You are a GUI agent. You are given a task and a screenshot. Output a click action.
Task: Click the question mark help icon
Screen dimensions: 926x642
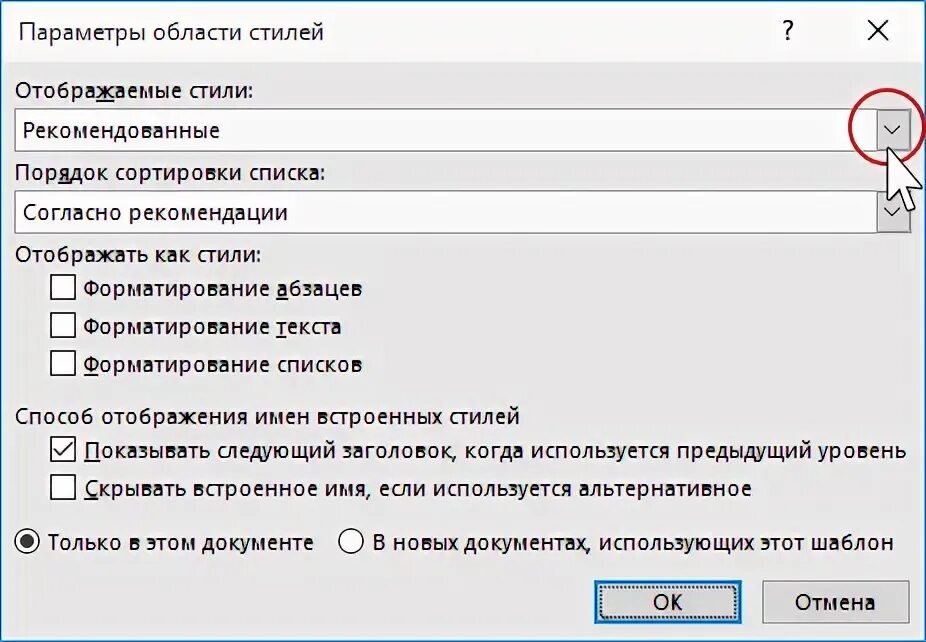coord(788,31)
